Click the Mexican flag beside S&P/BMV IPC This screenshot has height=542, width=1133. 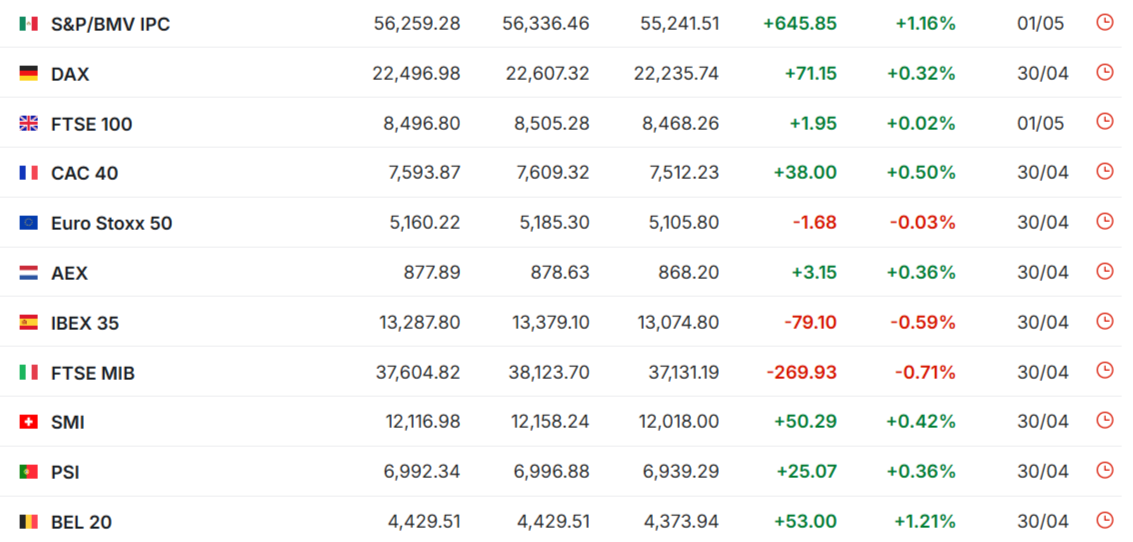click(x=28, y=24)
